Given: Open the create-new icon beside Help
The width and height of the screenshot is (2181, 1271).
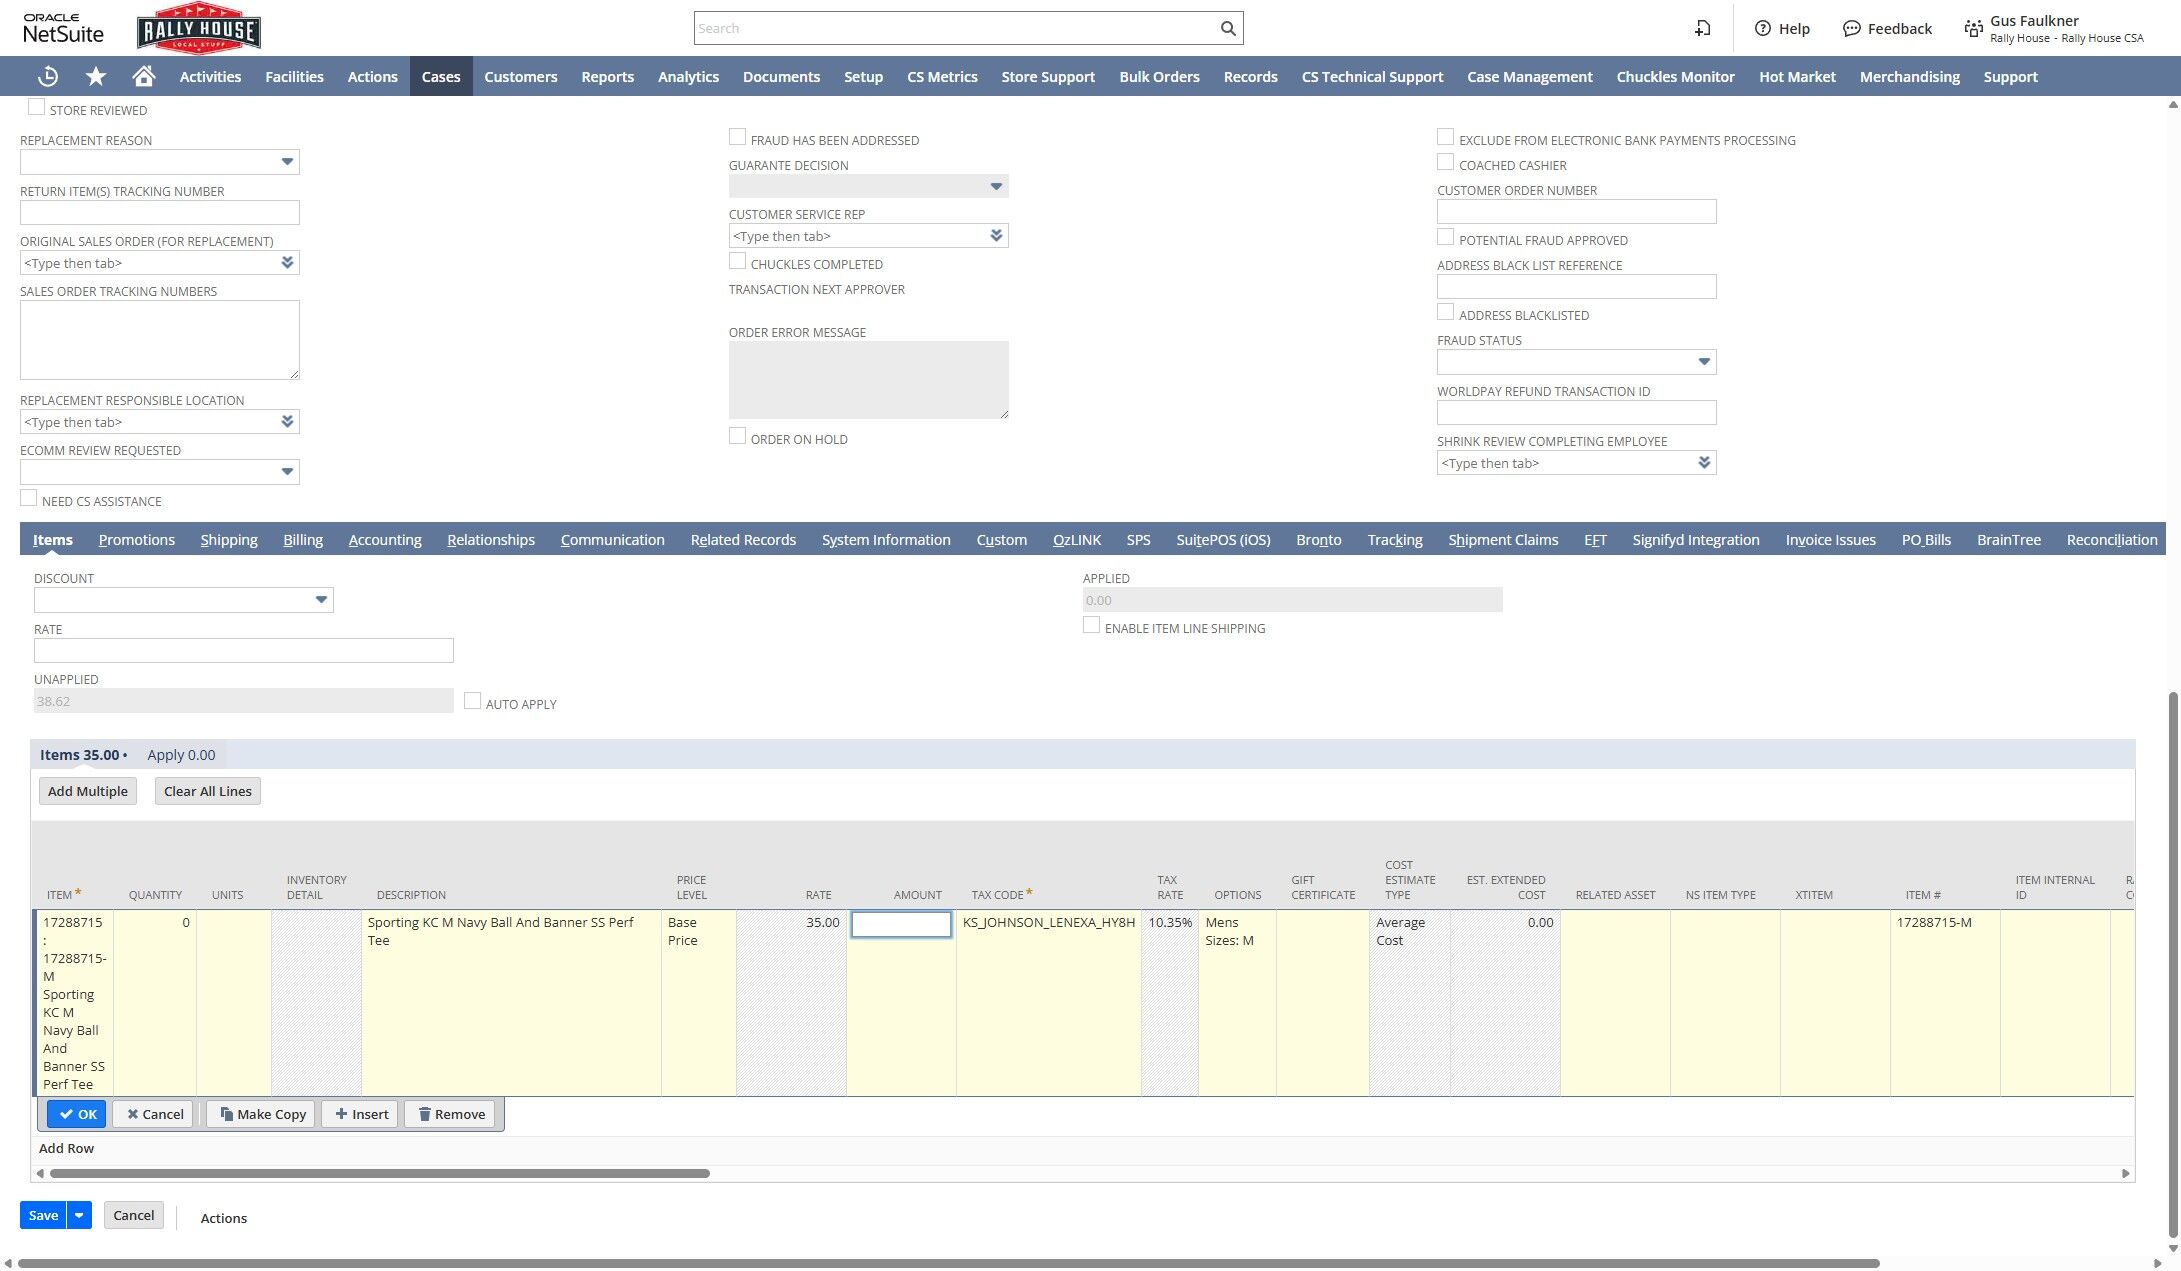Looking at the screenshot, I should (x=1703, y=28).
